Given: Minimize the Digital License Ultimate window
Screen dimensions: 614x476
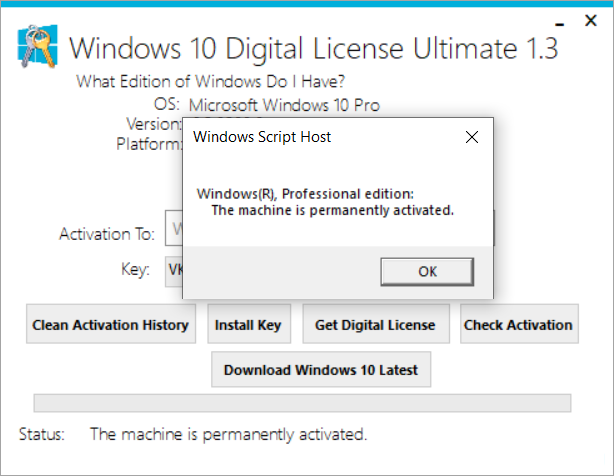Looking at the screenshot, I should (x=560, y=24).
